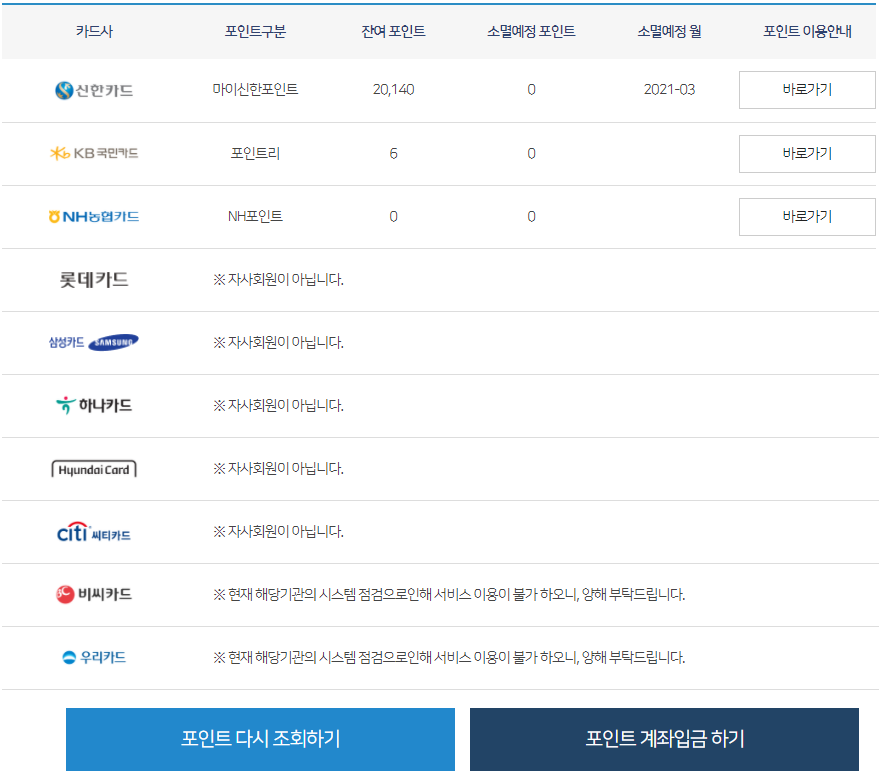This screenshot has width=879, height=777.
Task: Click the 카드사 column header
Action: pyautogui.click(x=94, y=31)
